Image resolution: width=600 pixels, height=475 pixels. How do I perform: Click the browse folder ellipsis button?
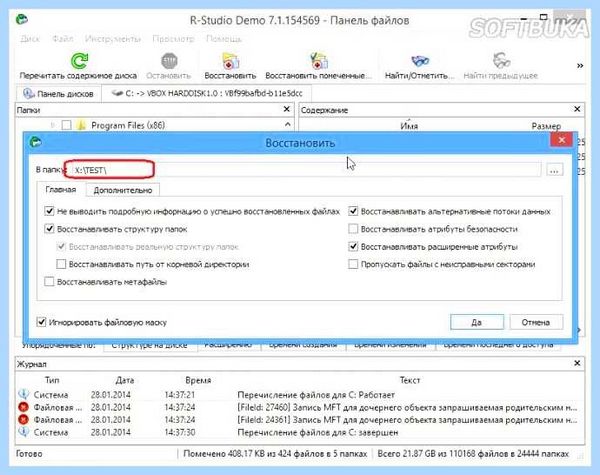click(554, 170)
